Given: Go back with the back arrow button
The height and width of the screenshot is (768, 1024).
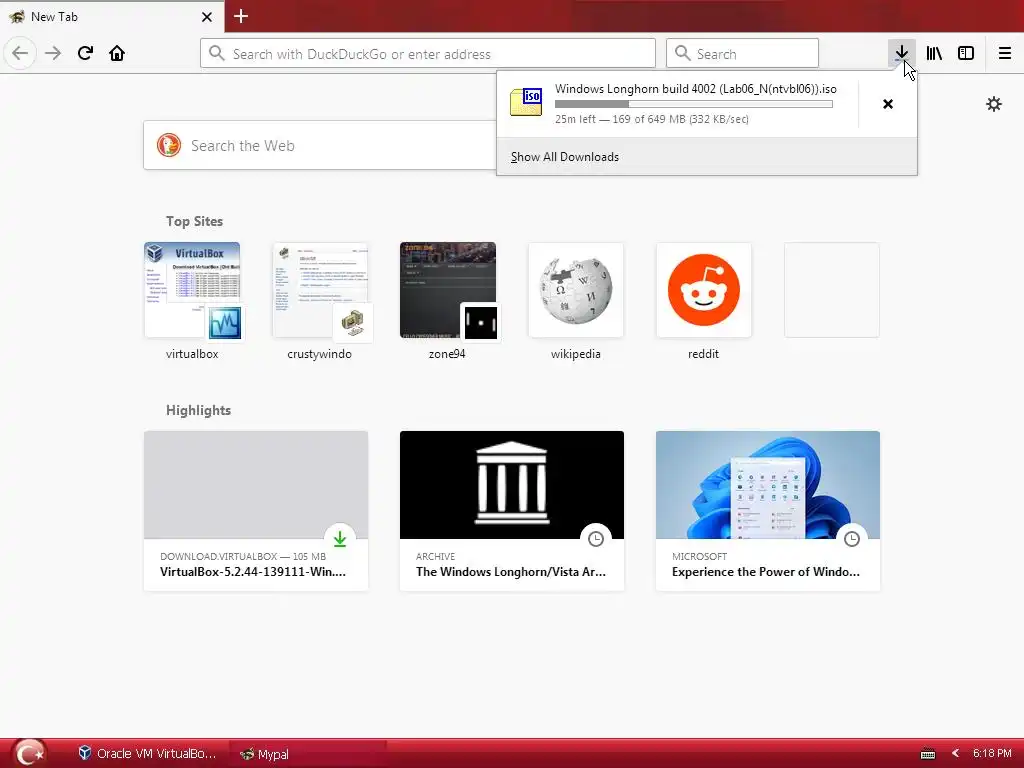Looking at the screenshot, I should coord(20,53).
